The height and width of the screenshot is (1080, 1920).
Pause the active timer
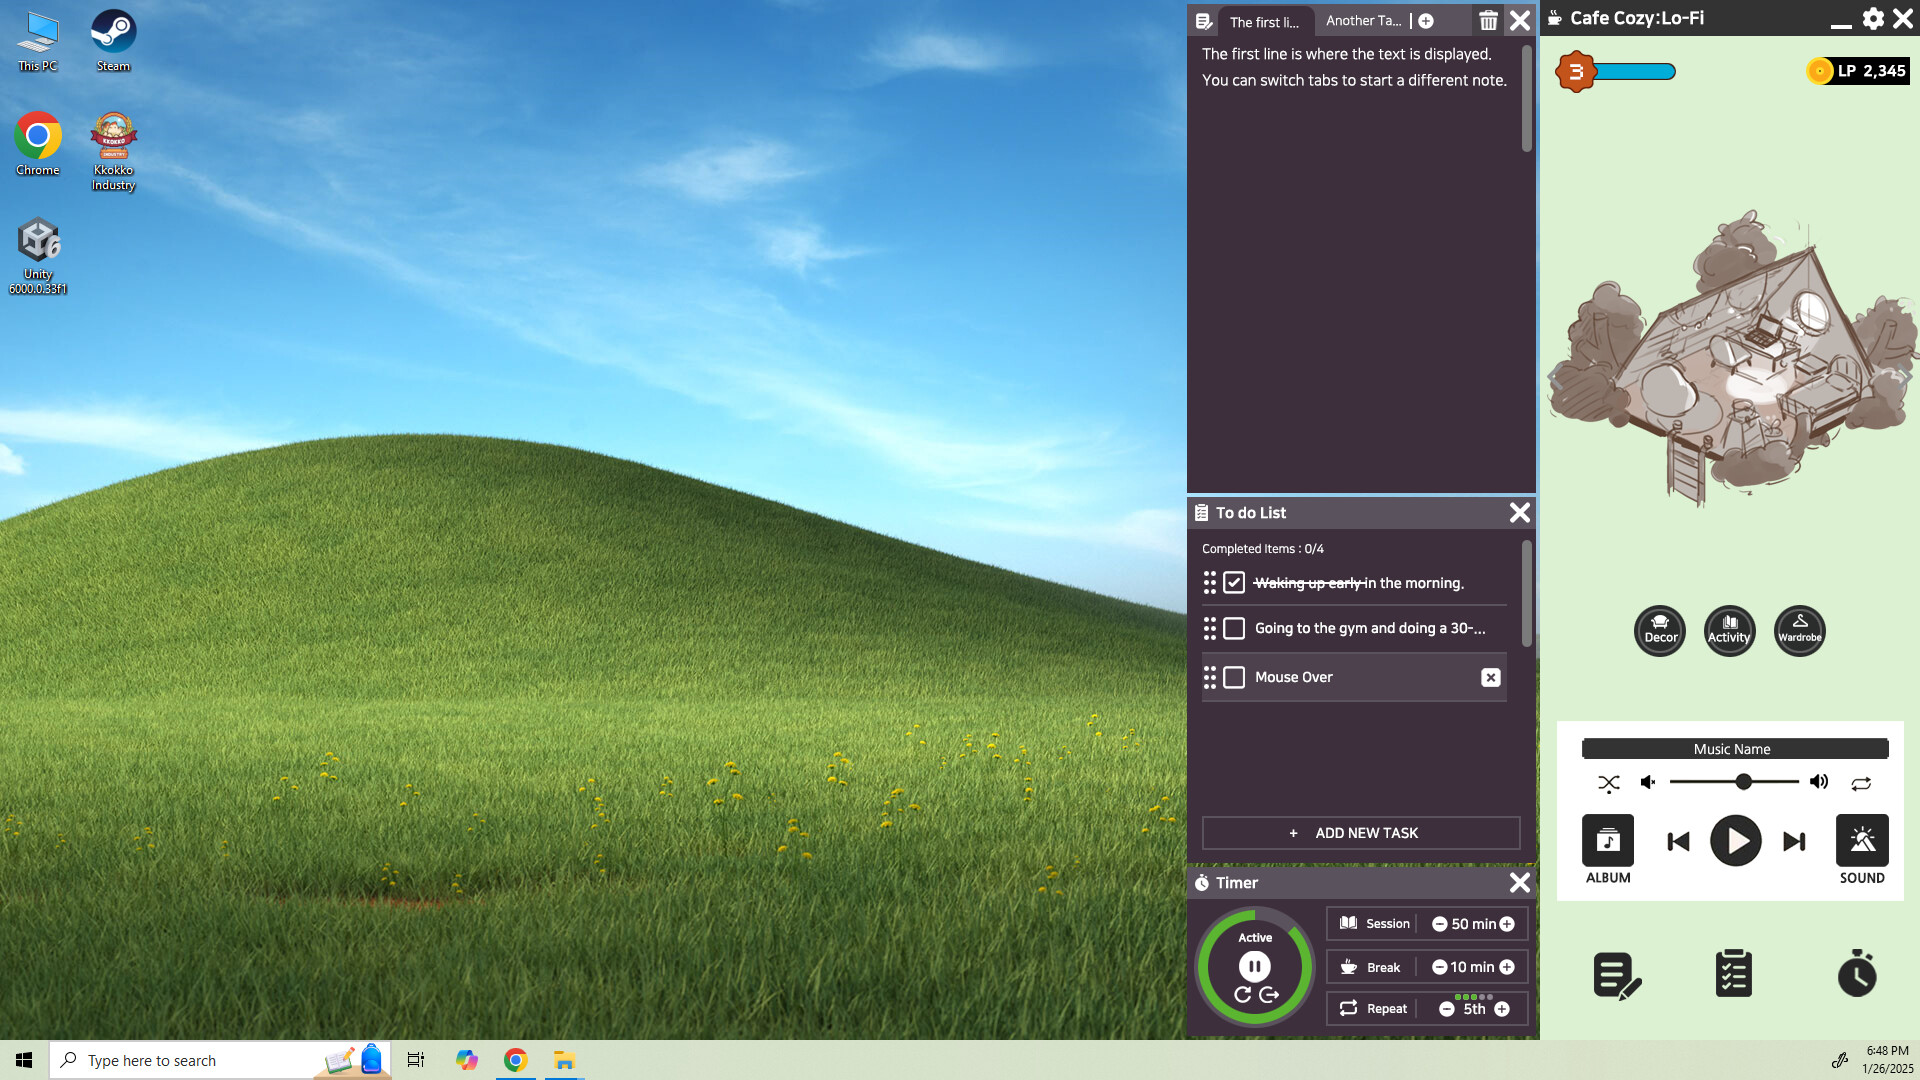pyautogui.click(x=1254, y=966)
